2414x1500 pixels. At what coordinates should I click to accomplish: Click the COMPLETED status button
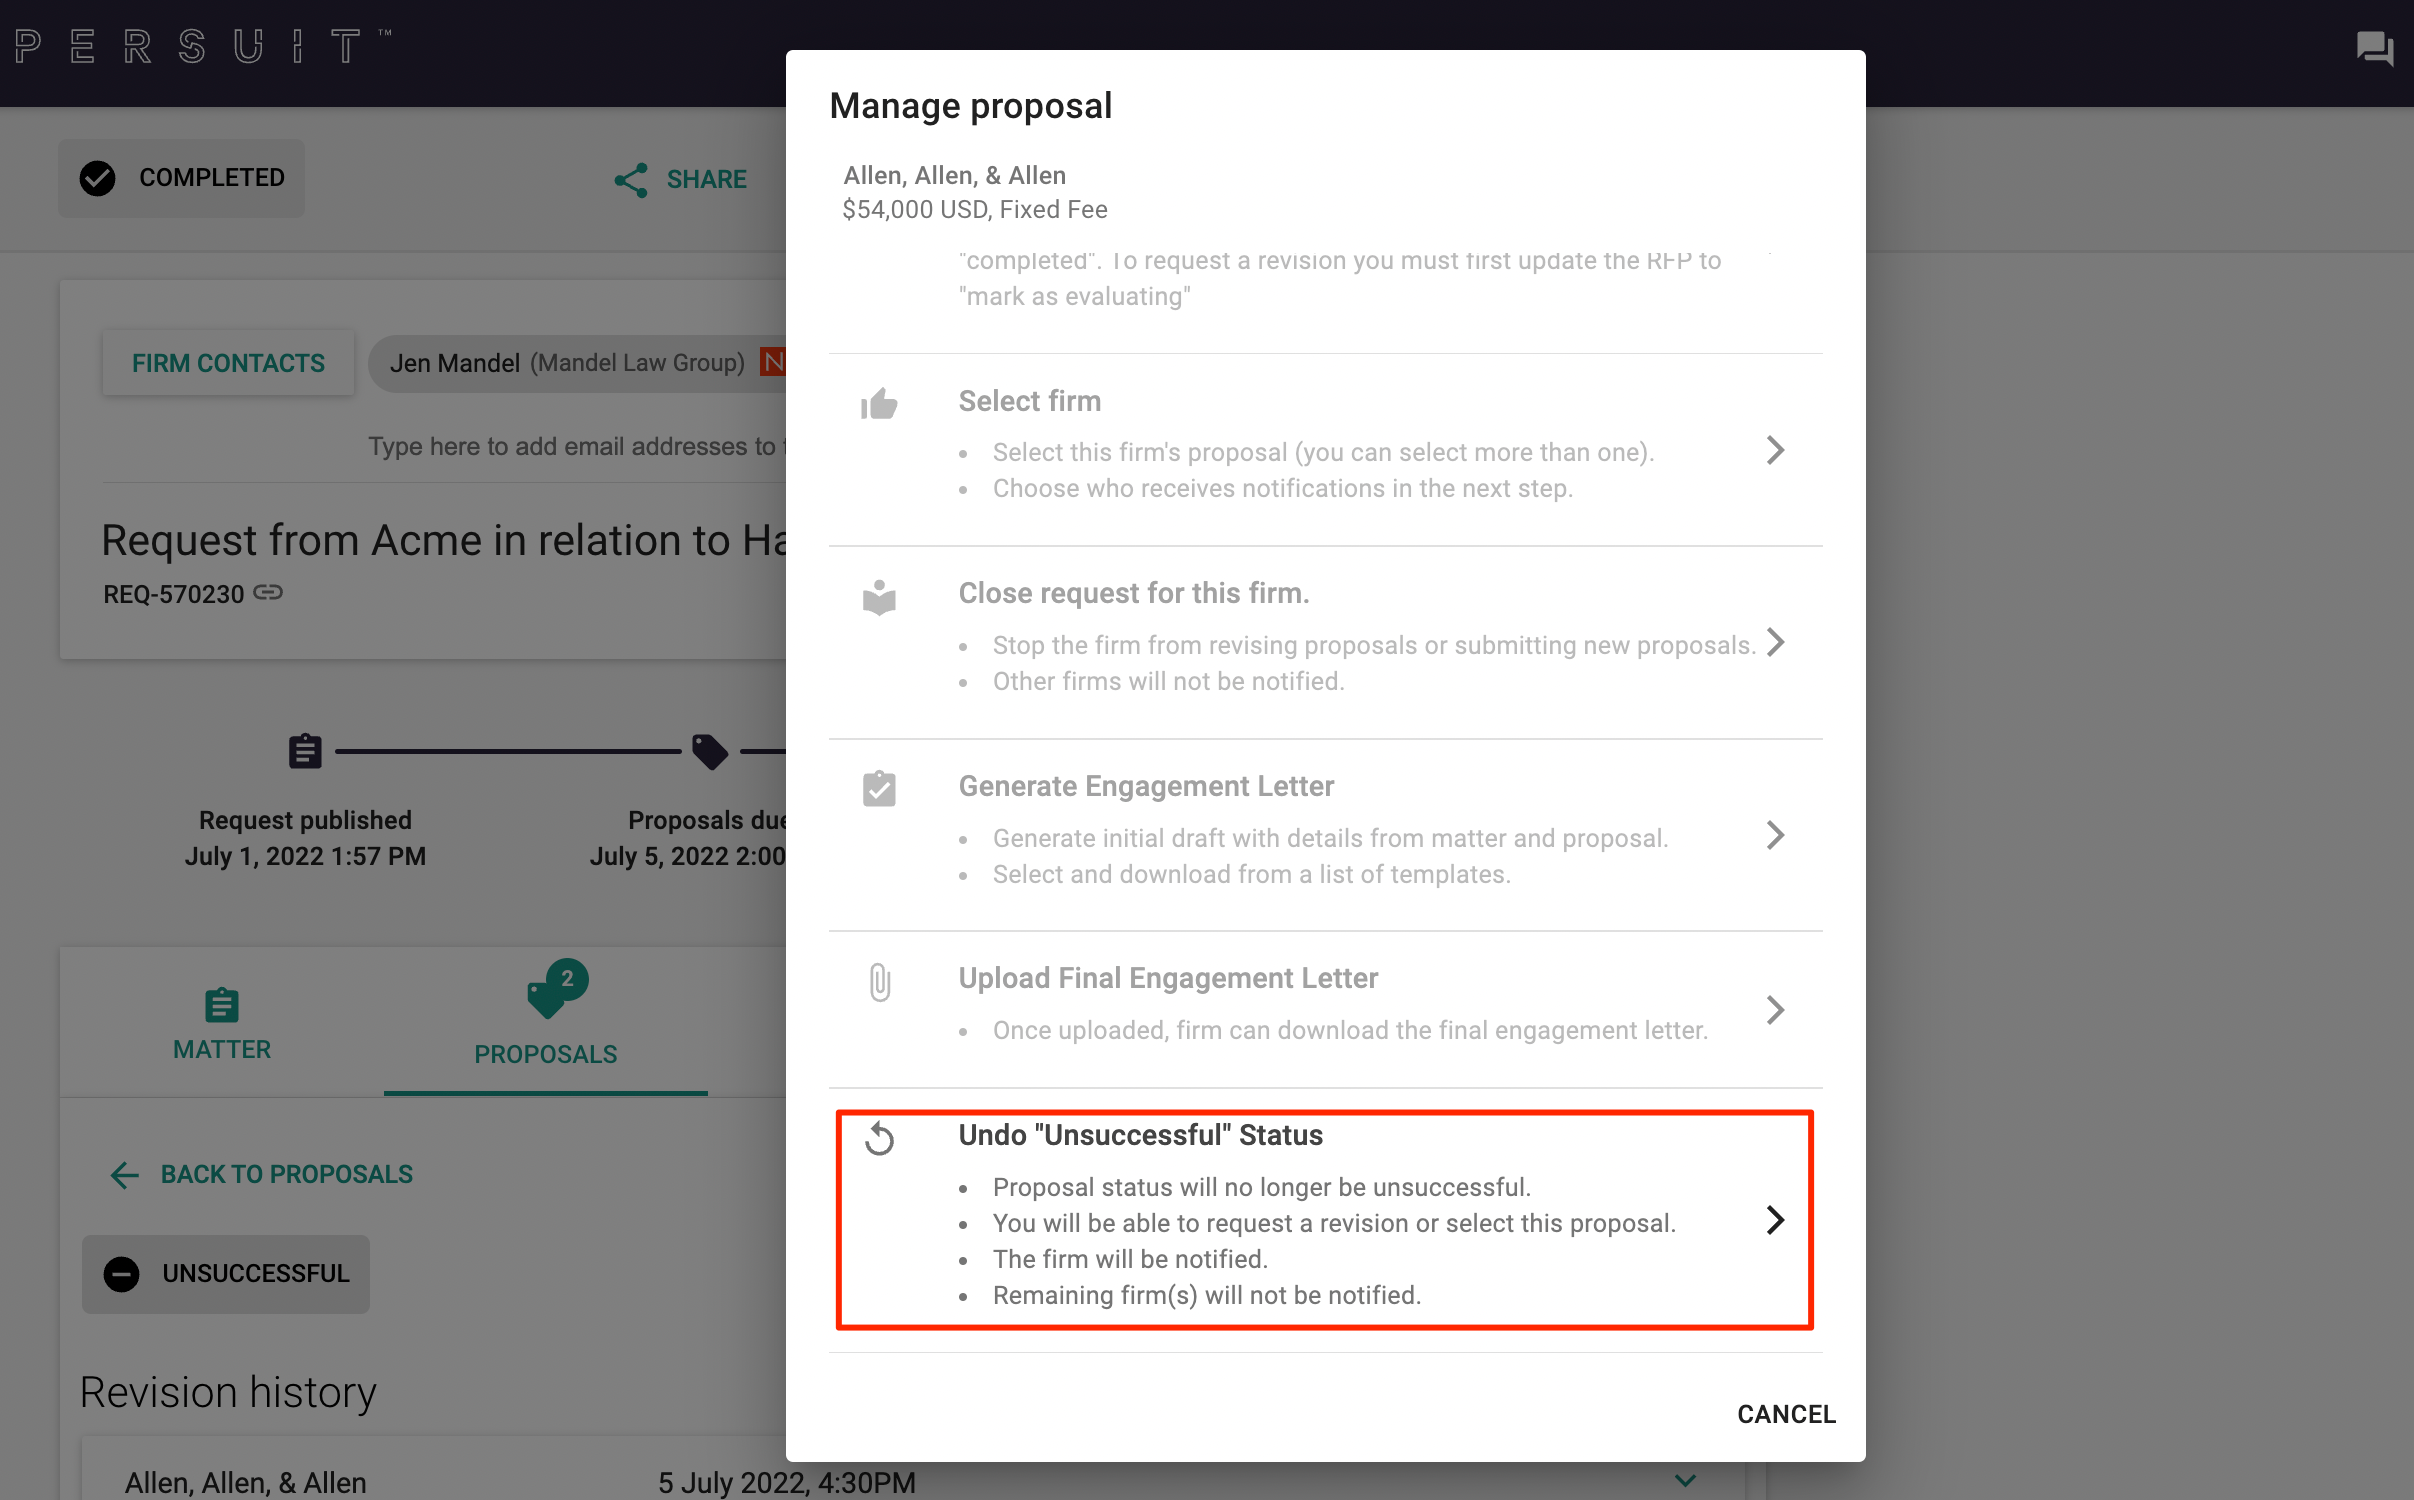pos(182,178)
